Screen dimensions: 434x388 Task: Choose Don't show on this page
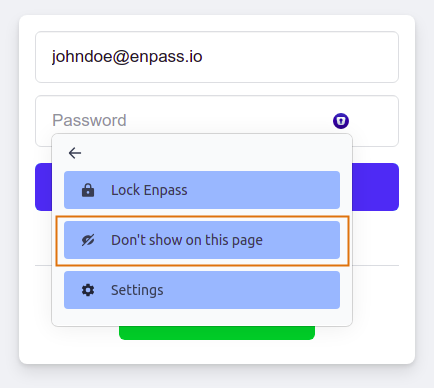202,240
